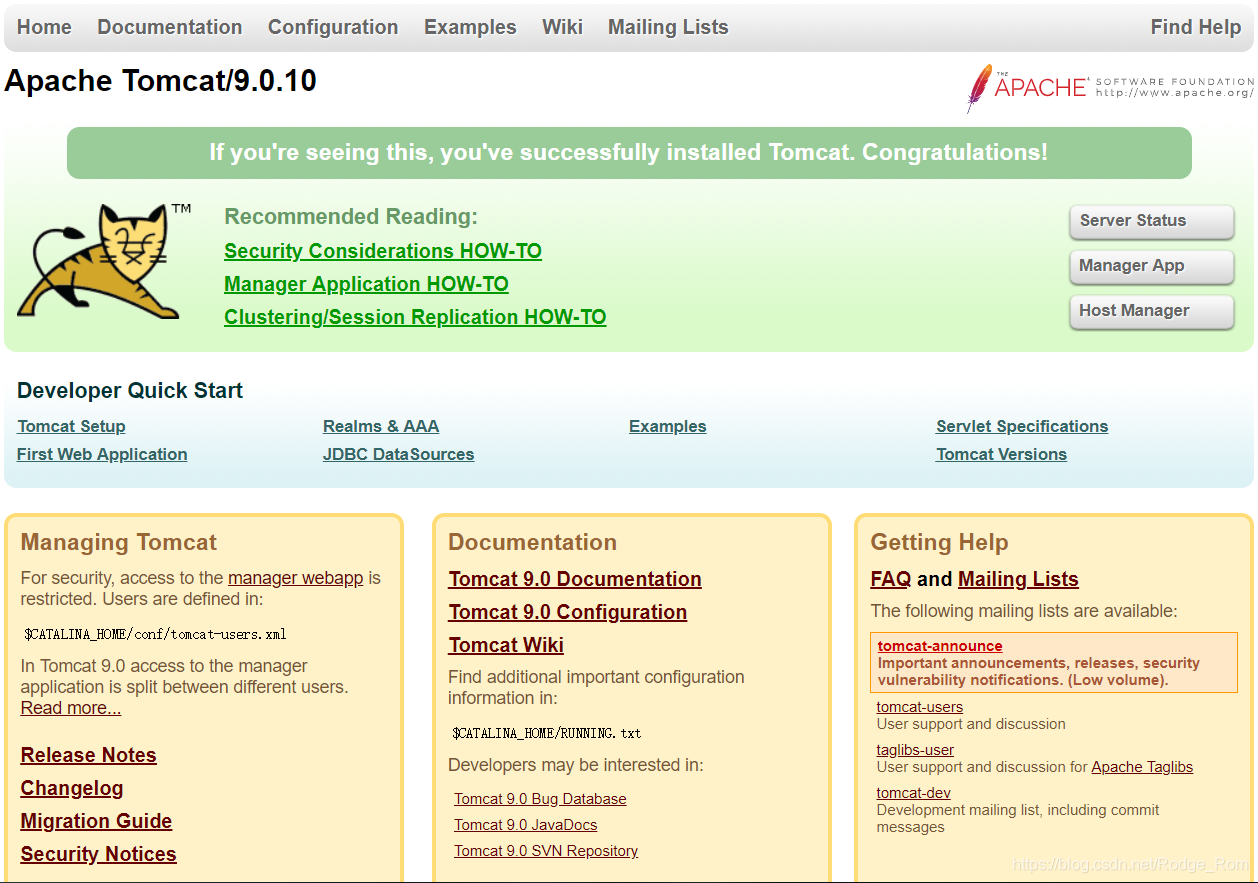Screen dimensions: 1258x883
Task: Open the Security Notices link
Action: coord(98,854)
